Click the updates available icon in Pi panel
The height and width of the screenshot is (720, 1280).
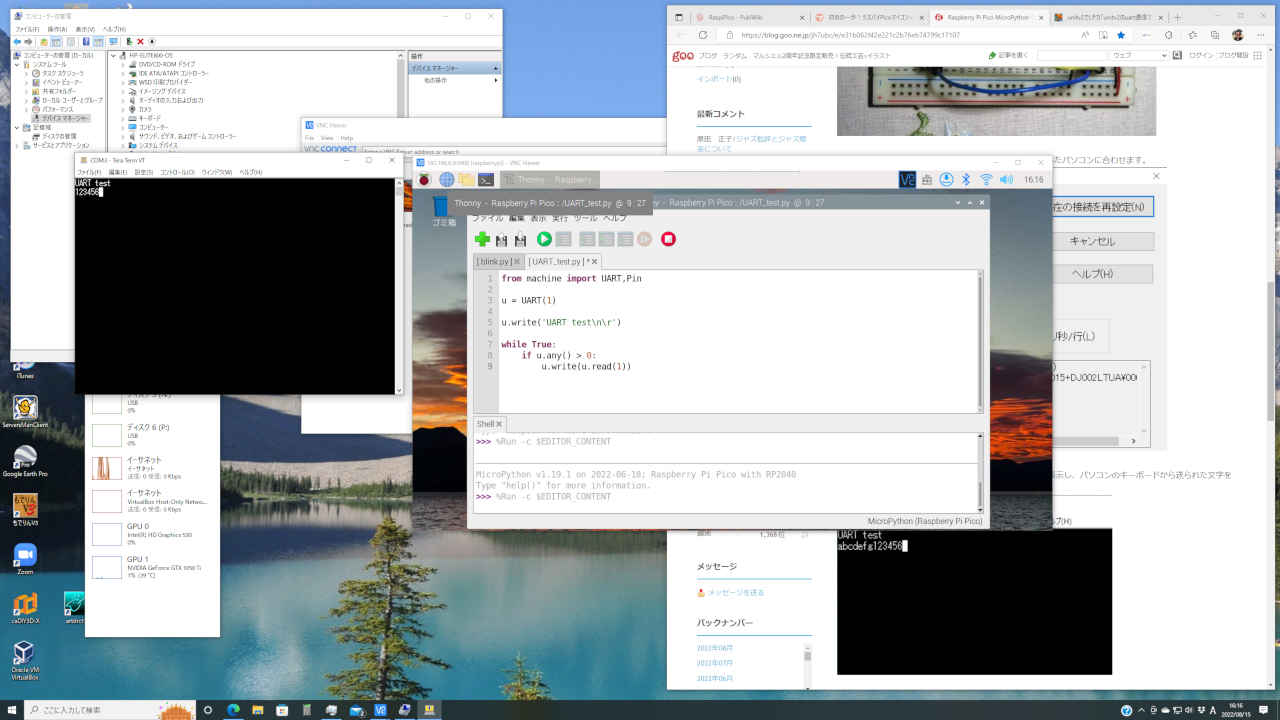click(946, 179)
